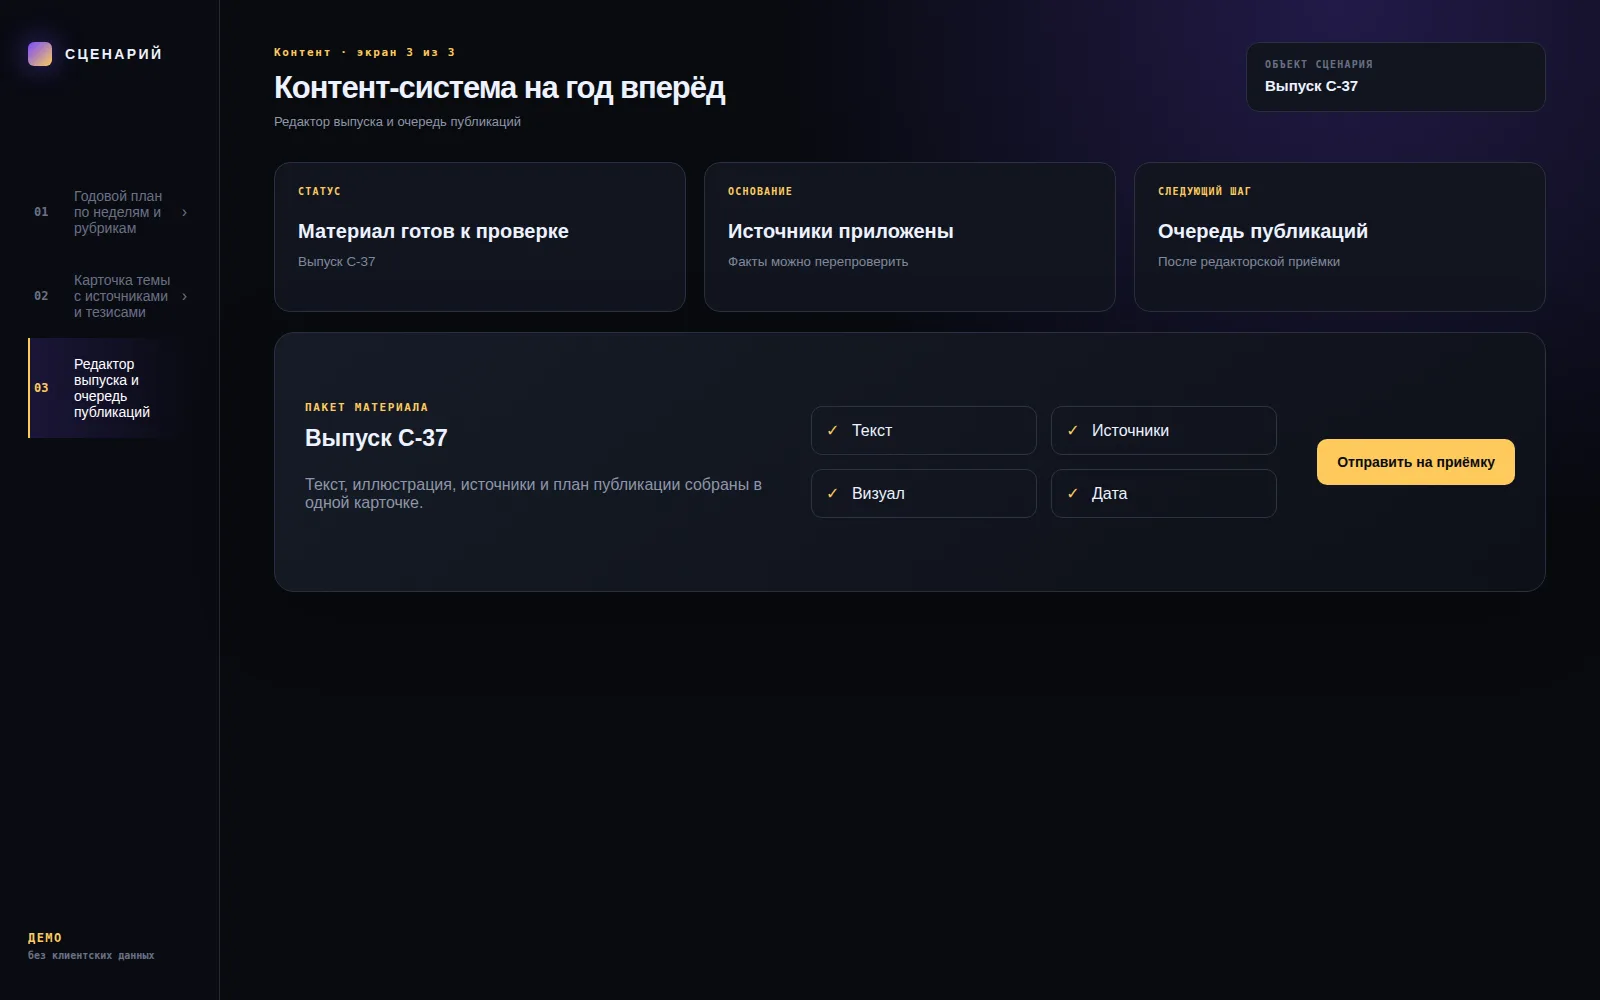Click the Выпуск С-37 package heading

376,438
